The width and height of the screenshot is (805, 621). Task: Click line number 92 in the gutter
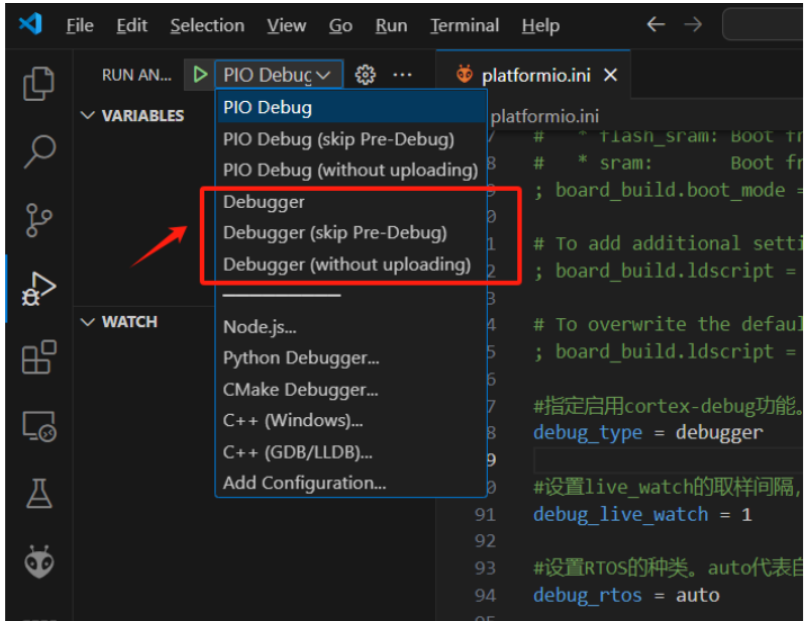(485, 541)
